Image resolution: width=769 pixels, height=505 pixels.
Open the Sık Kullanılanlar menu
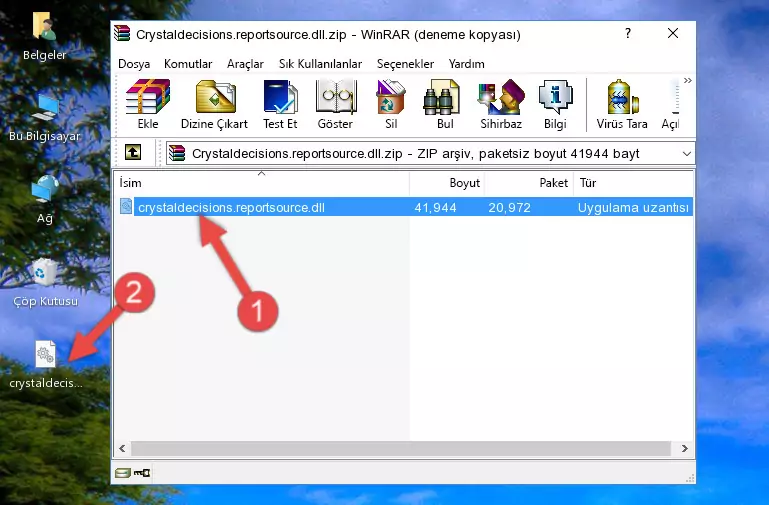[x=320, y=64]
